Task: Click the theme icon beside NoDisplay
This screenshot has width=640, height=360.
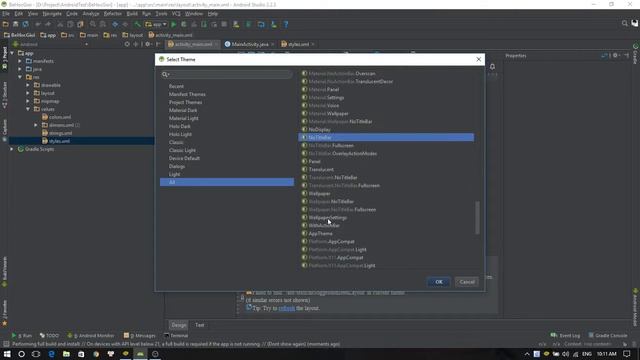Action: (x=304, y=129)
